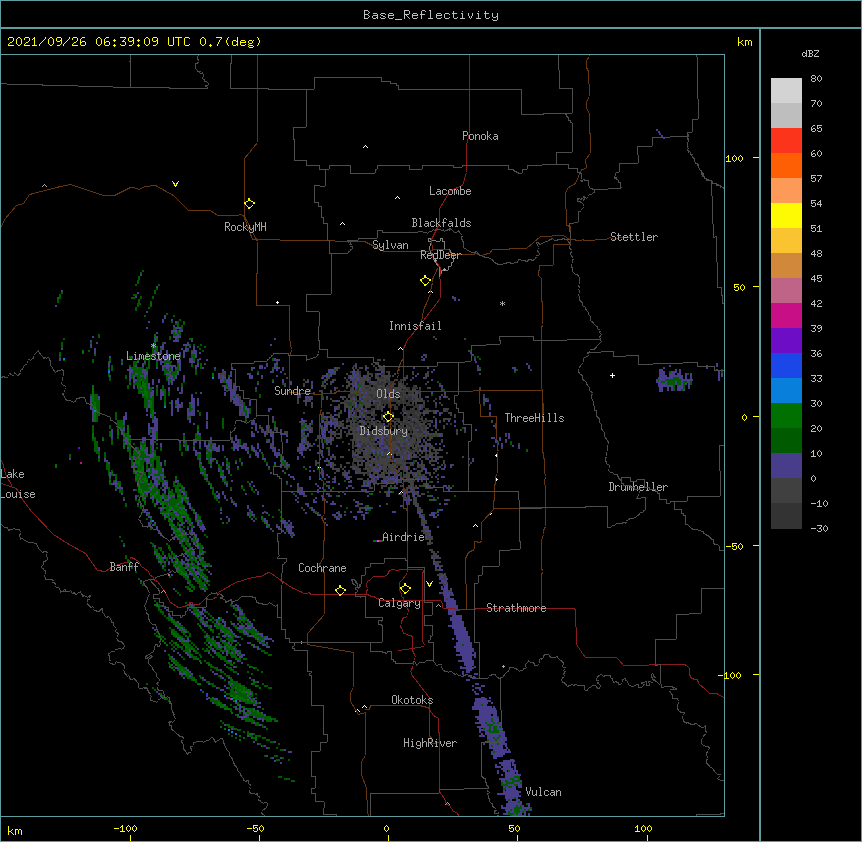
Task: Click the Vulcan town label
Action: tap(543, 792)
